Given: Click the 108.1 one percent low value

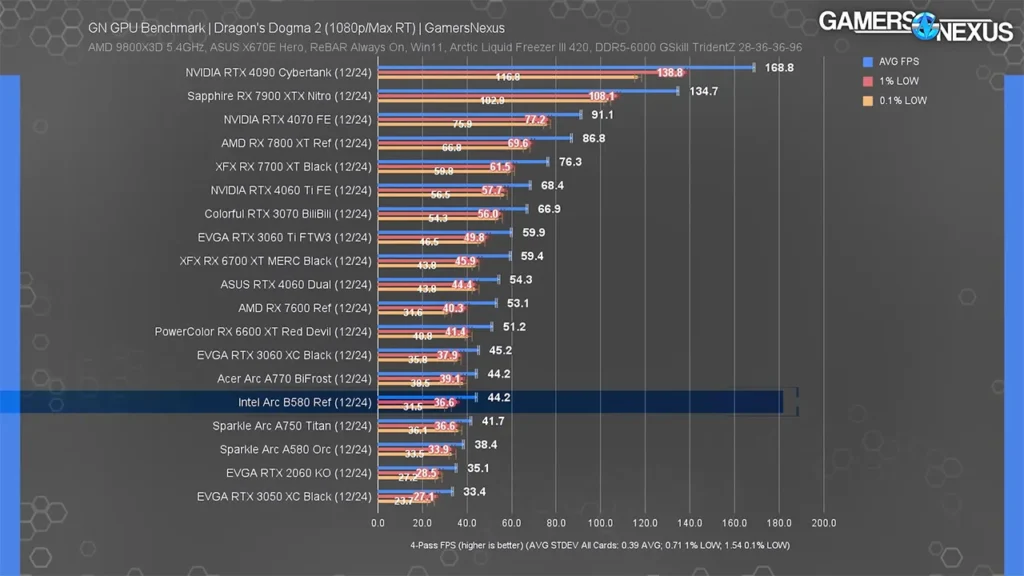Looking at the screenshot, I should [x=601, y=96].
